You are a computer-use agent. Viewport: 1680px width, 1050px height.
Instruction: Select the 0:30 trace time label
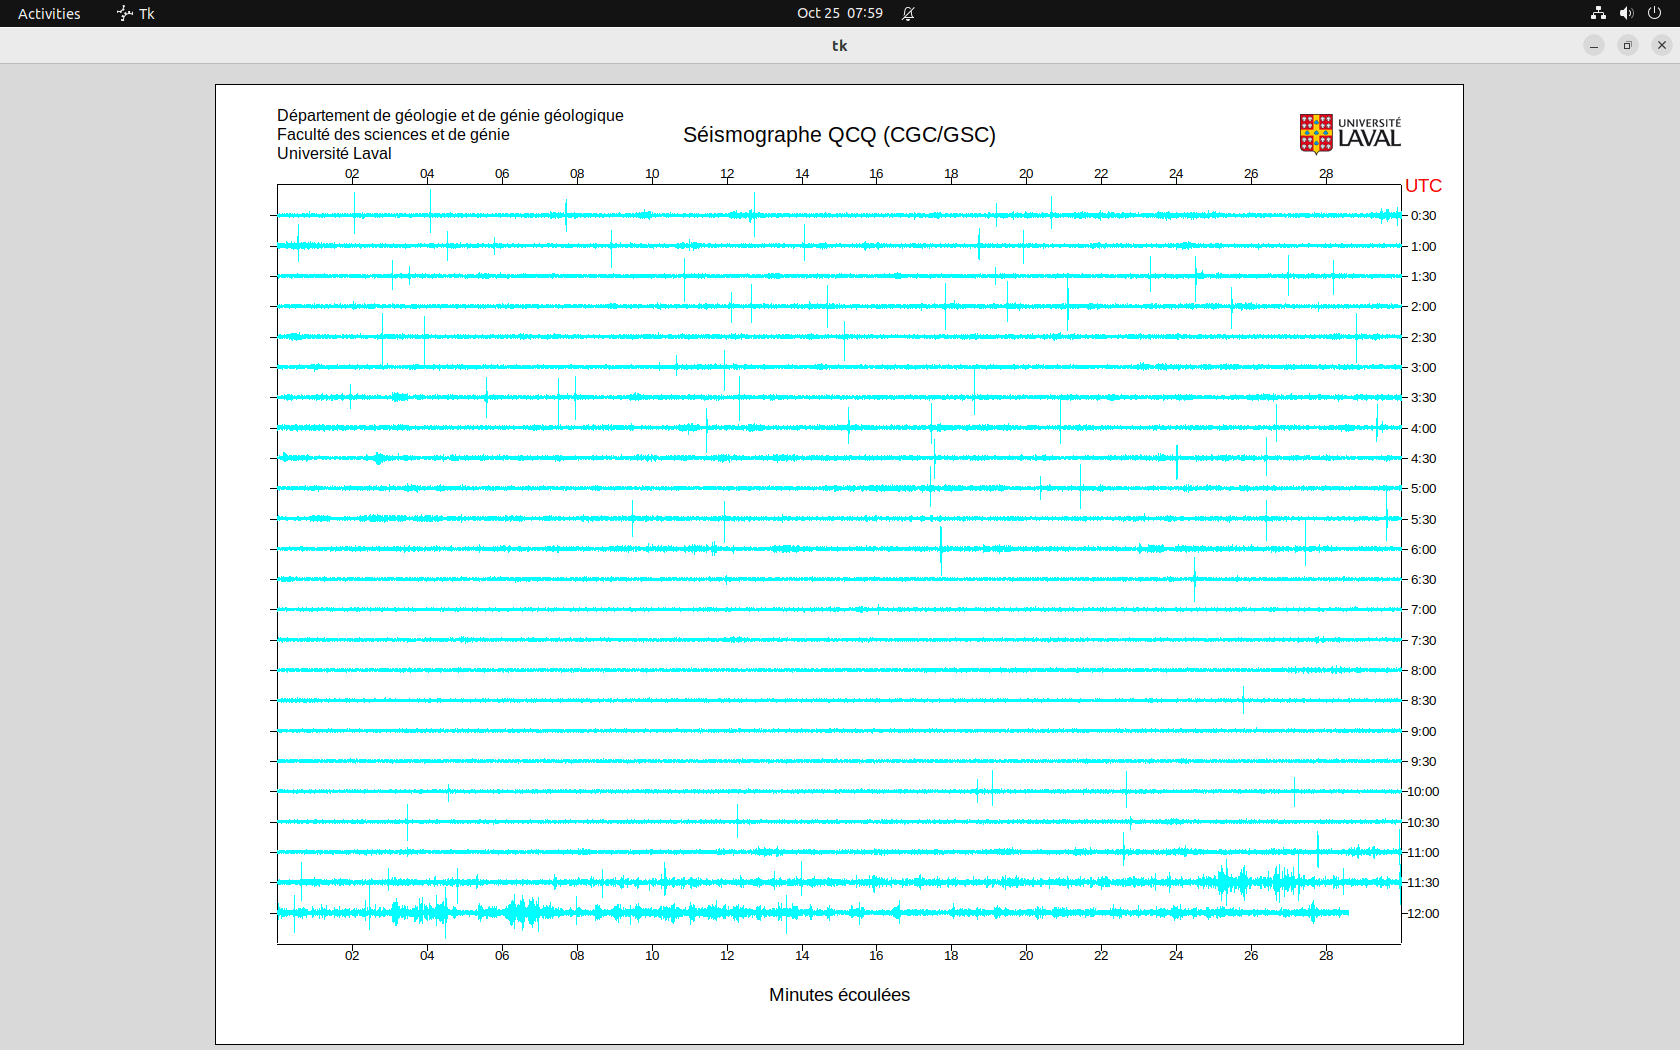1423,216
